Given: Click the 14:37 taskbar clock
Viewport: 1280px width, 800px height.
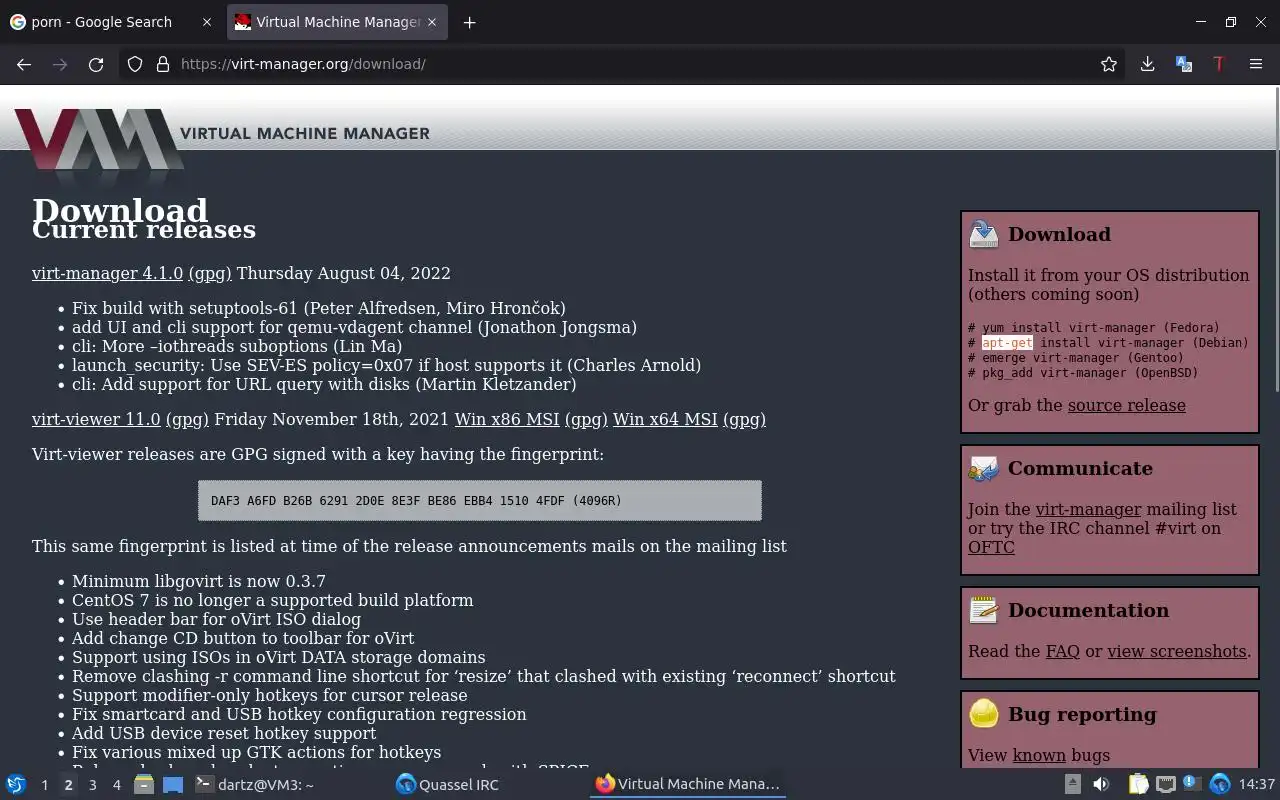Looking at the screenshot, I should click(1256, 784).
